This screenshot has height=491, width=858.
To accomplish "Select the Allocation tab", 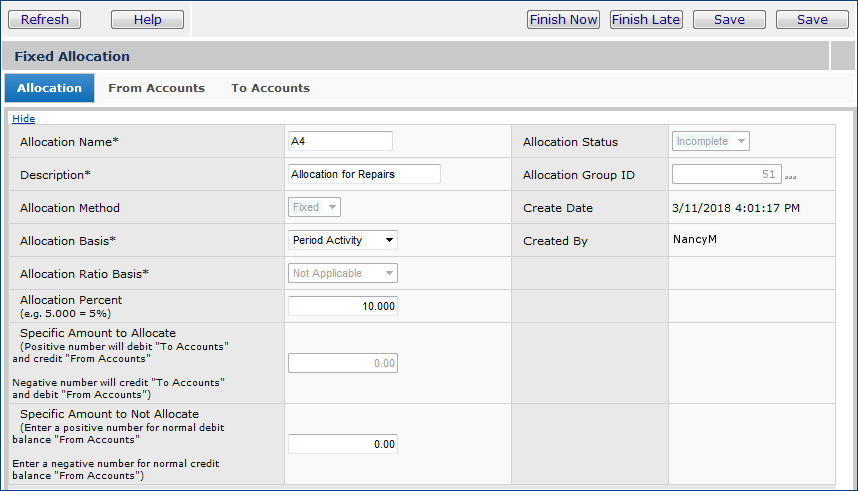I will coord(49,88).
